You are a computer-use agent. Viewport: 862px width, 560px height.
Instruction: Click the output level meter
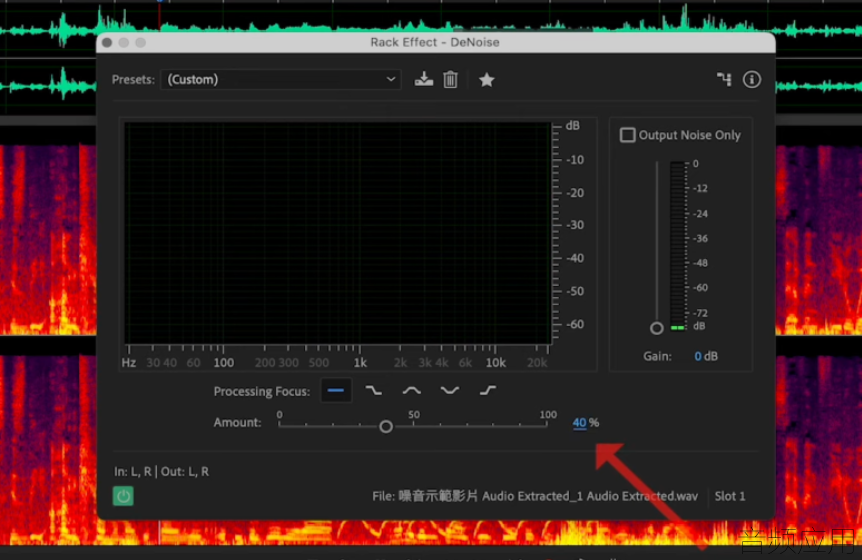pyautogui.click(x=677, y=246)
